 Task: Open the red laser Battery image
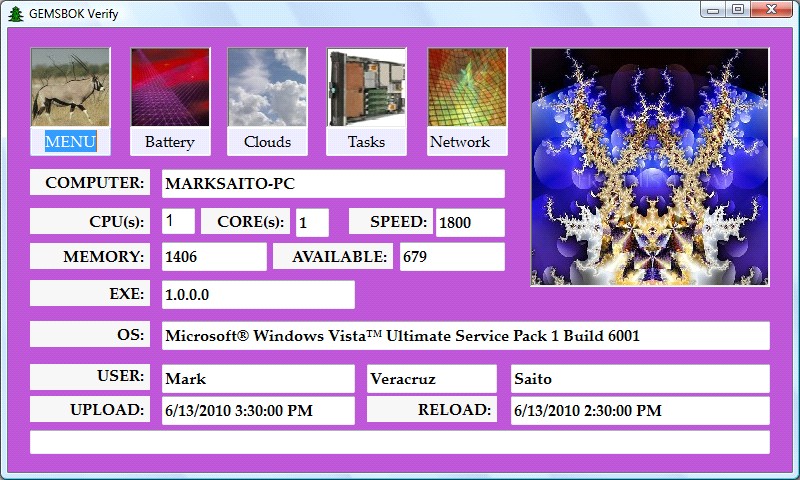(x=170, y=87)
